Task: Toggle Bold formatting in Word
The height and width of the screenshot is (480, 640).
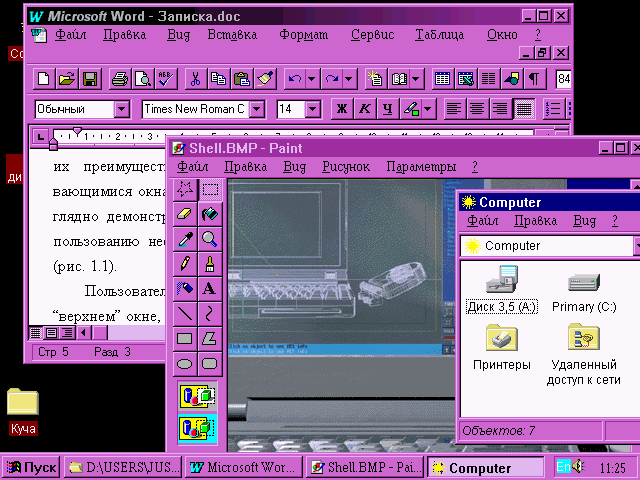Action: point(342,109)
